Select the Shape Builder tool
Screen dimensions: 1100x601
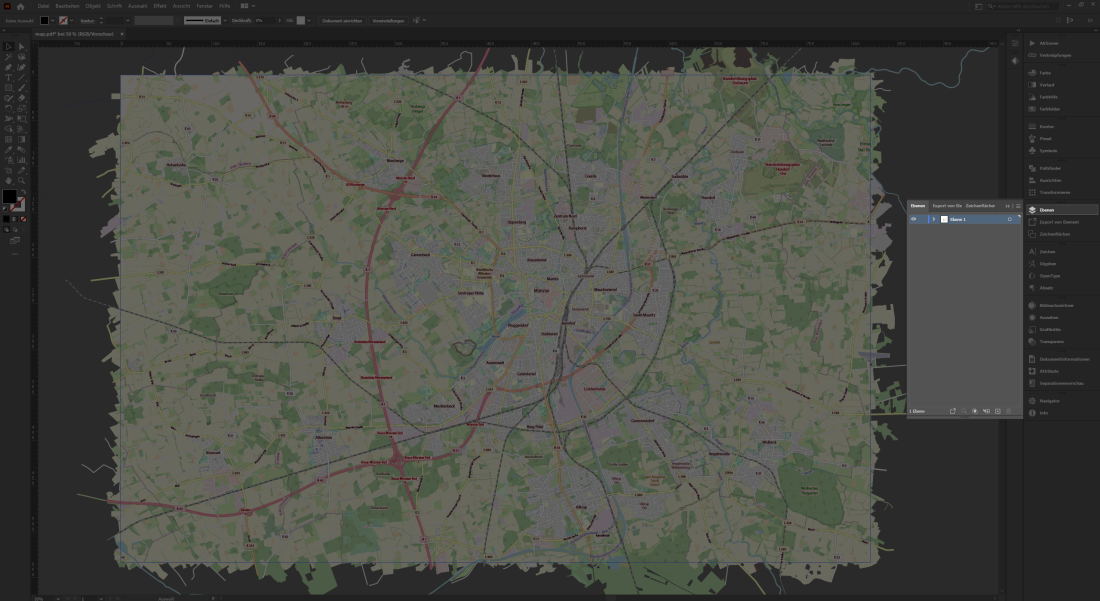click(x=8, y=128)
